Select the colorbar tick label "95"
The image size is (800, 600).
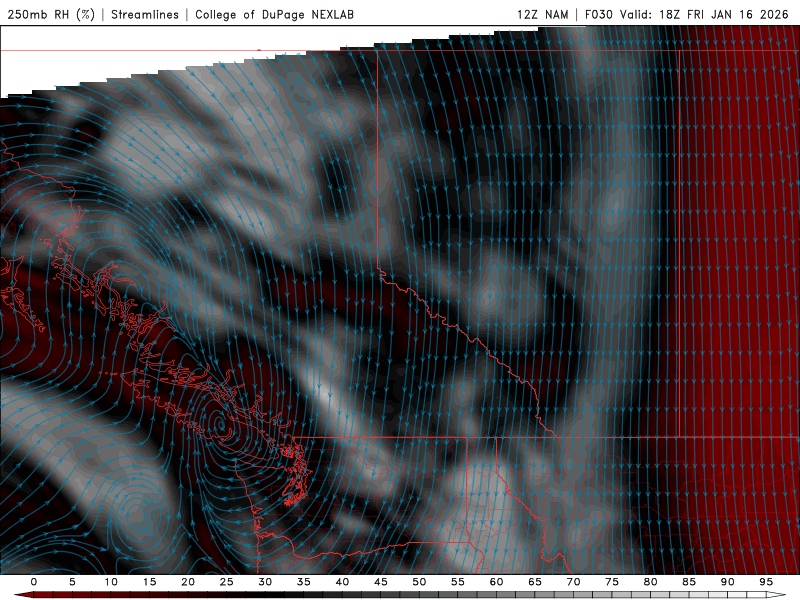tap(766, 582)
